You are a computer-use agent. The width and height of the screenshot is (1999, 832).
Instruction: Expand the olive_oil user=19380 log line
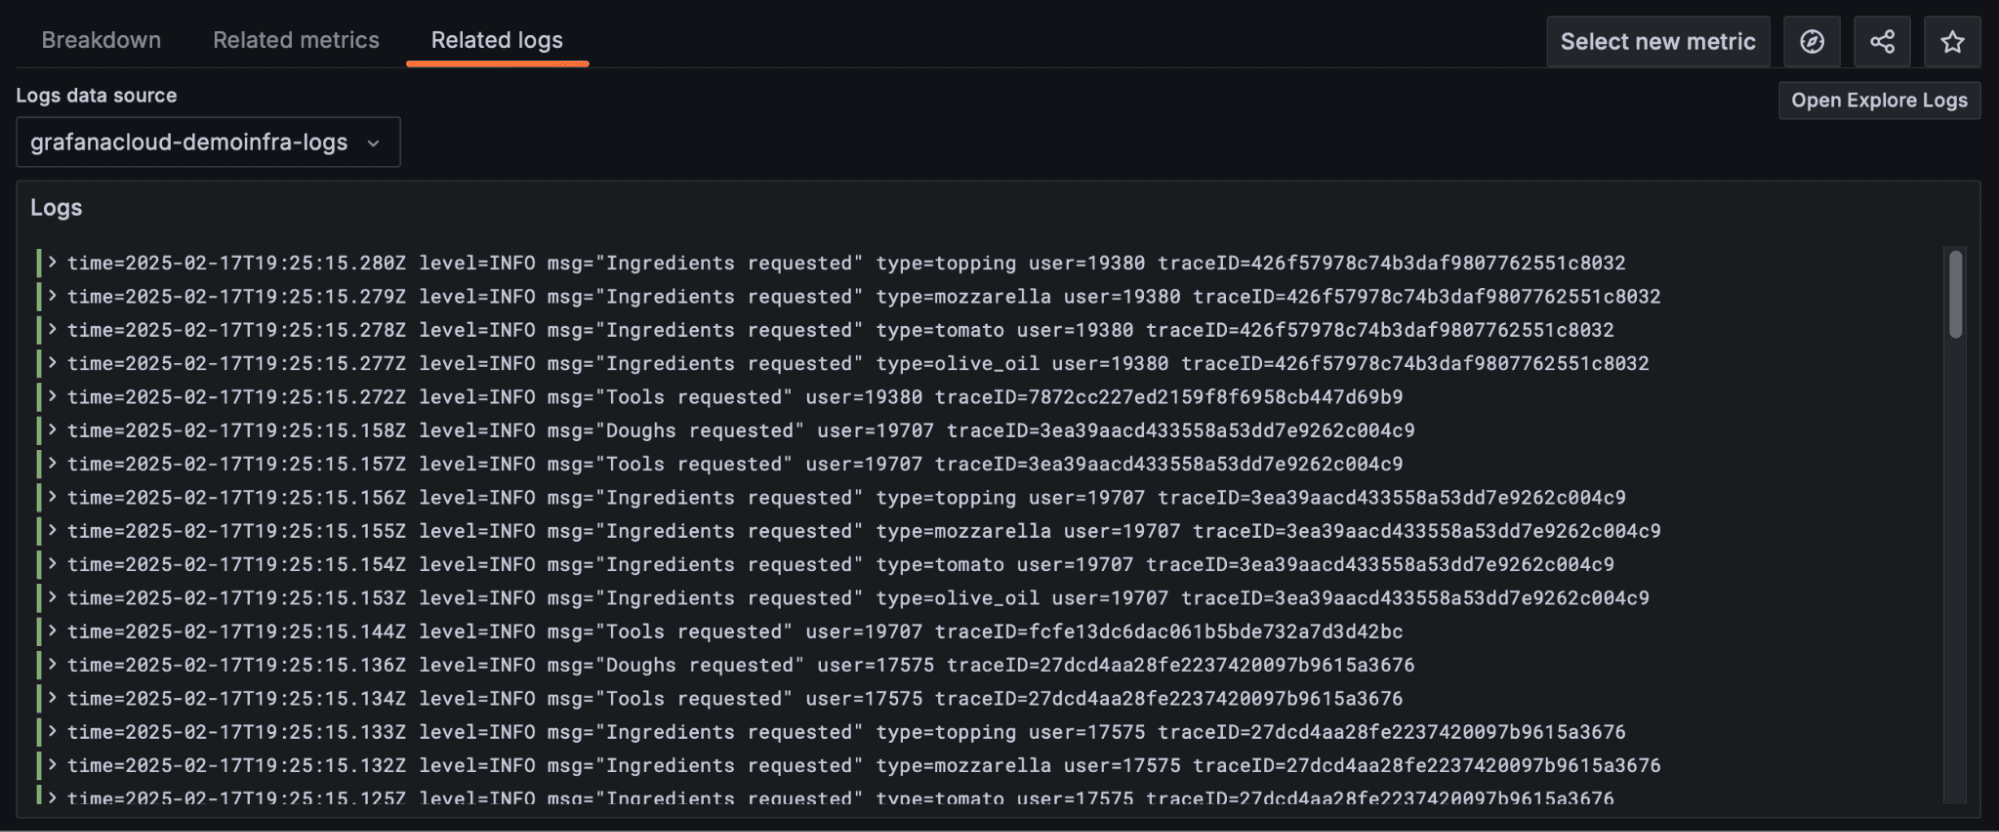[51, 363]
